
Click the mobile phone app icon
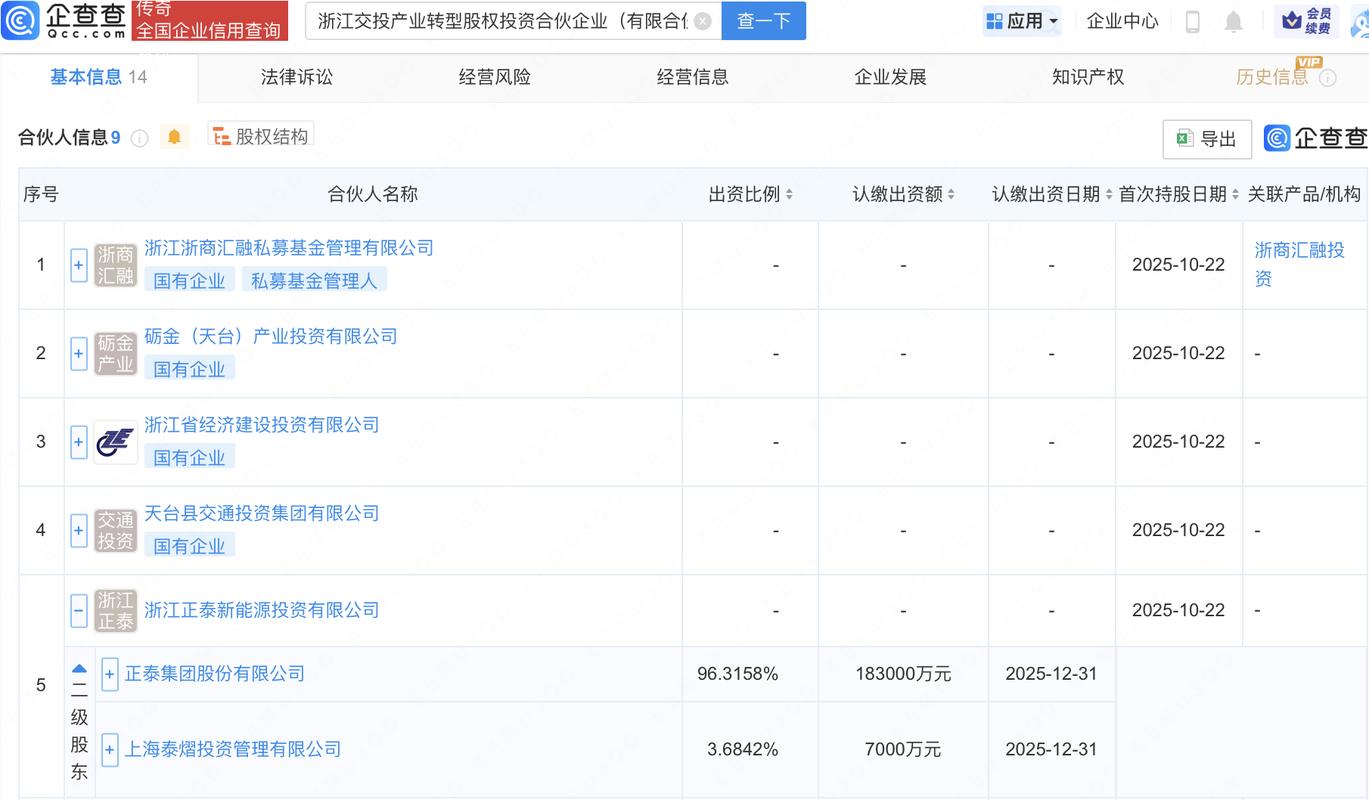[x=1192, y=20]
